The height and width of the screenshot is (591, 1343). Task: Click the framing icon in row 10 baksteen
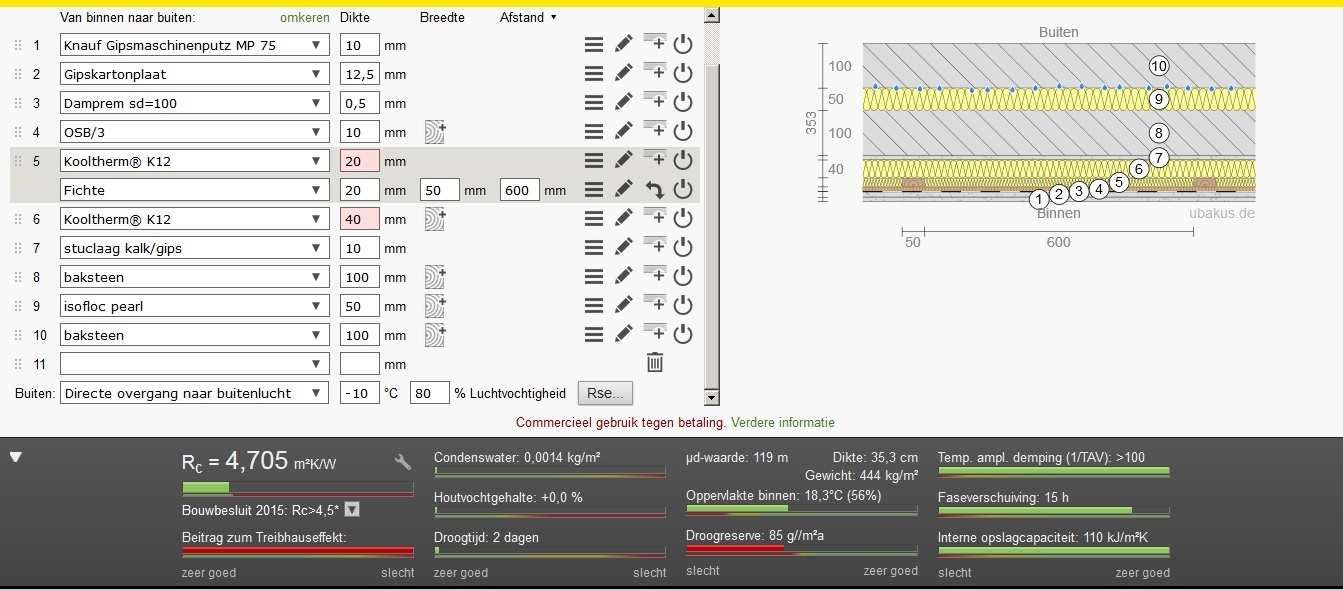[435, 335]
